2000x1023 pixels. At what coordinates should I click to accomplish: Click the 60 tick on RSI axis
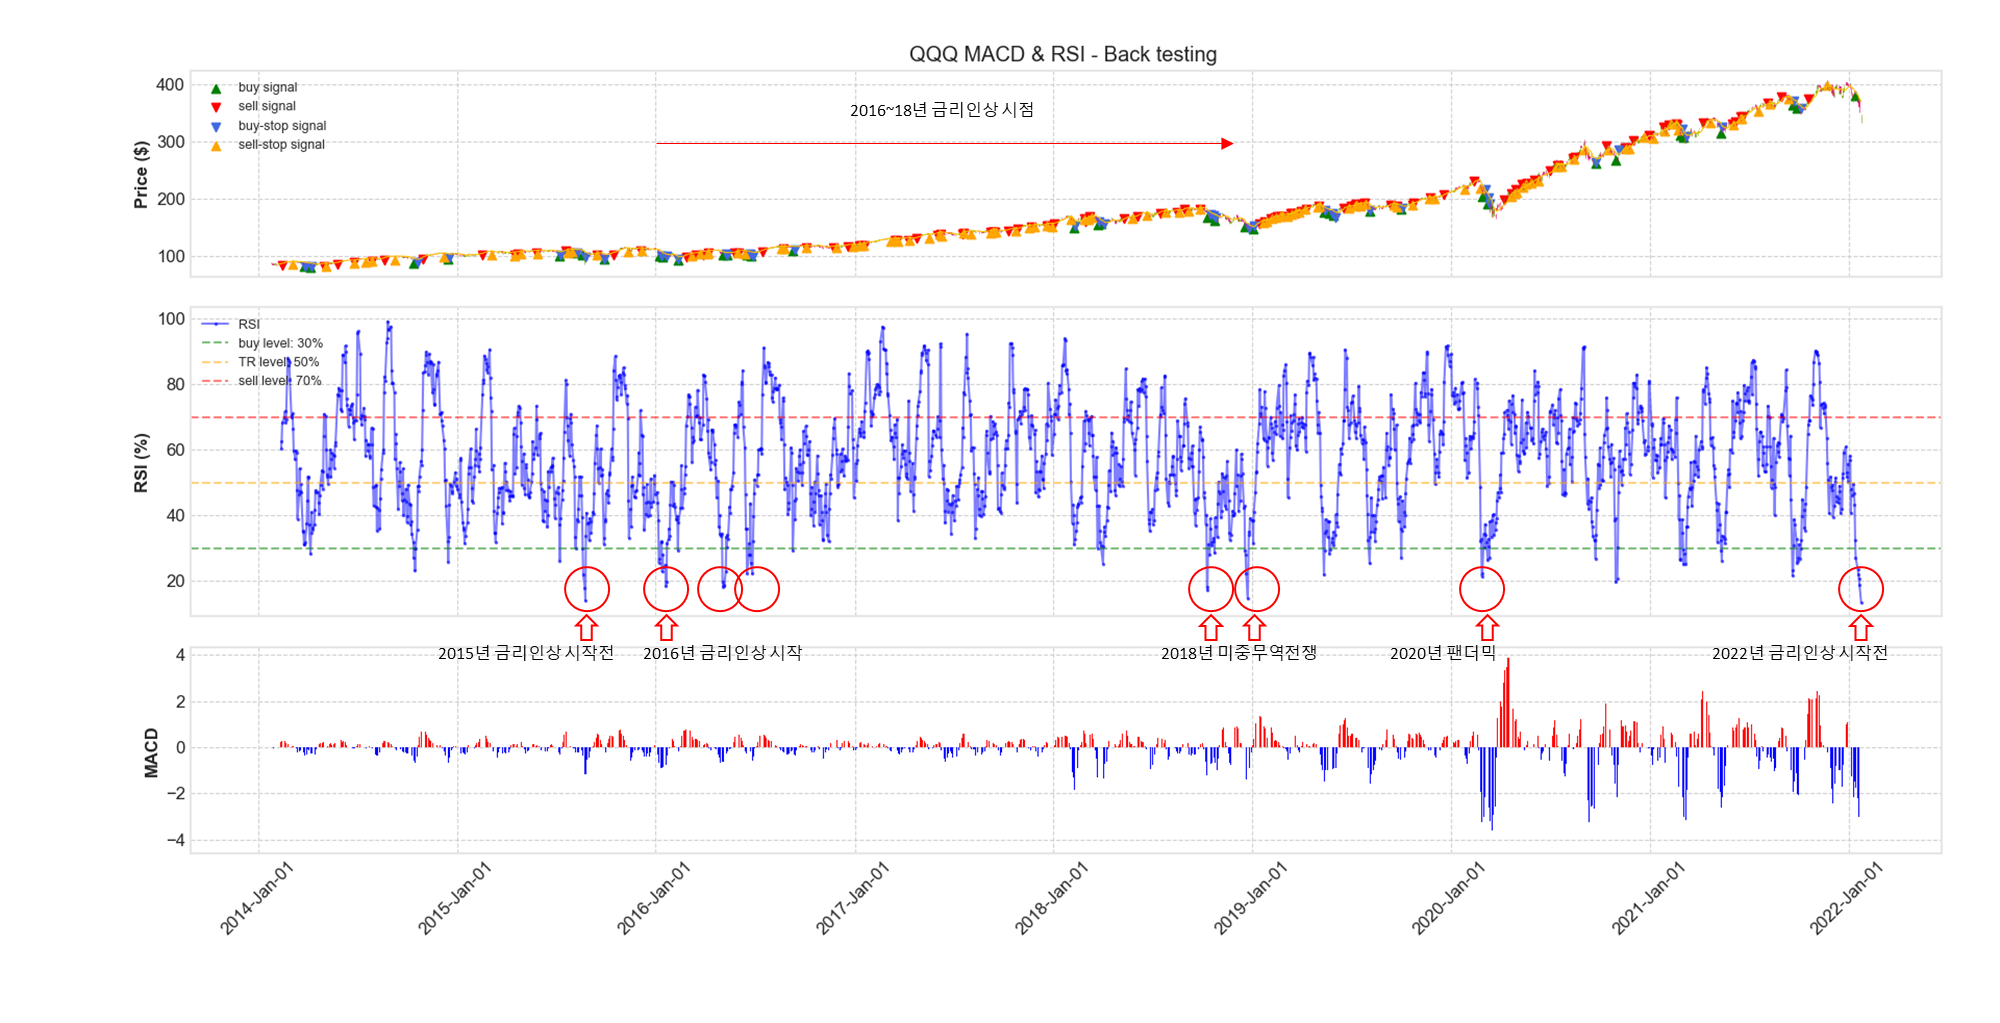click(x=175, y=450)
